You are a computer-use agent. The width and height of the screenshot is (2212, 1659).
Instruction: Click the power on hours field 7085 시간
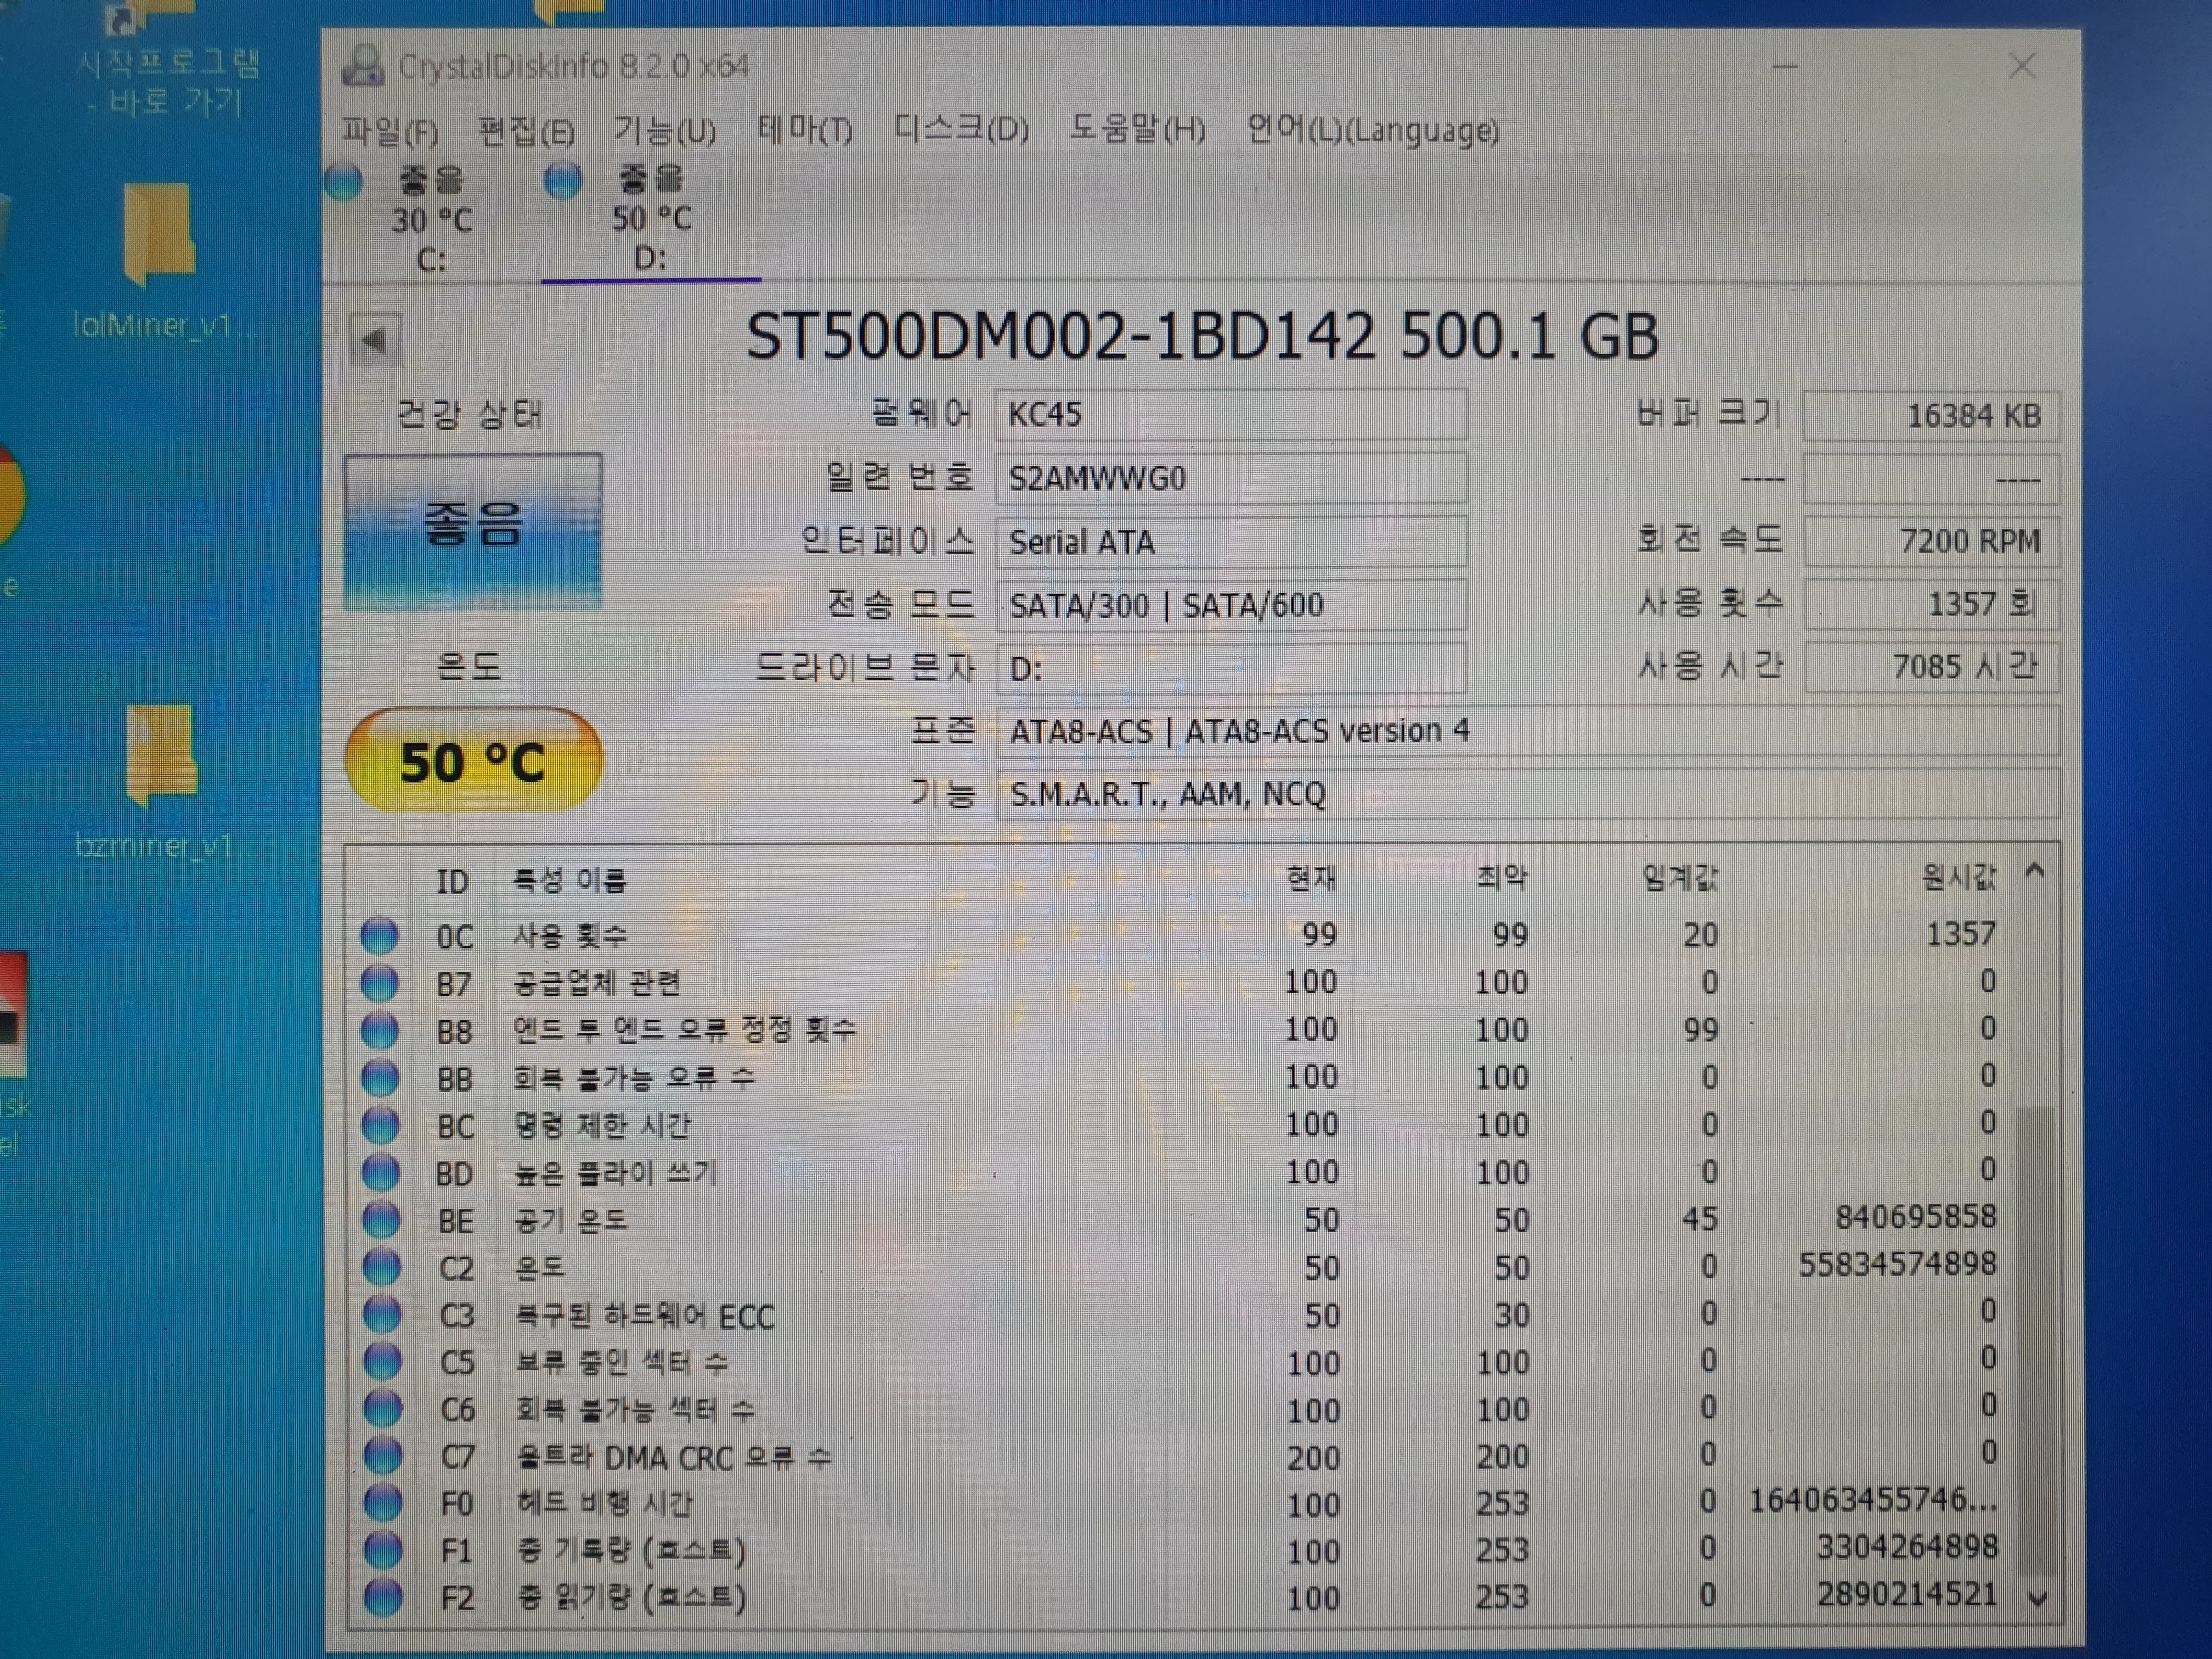coord(1932,667)
